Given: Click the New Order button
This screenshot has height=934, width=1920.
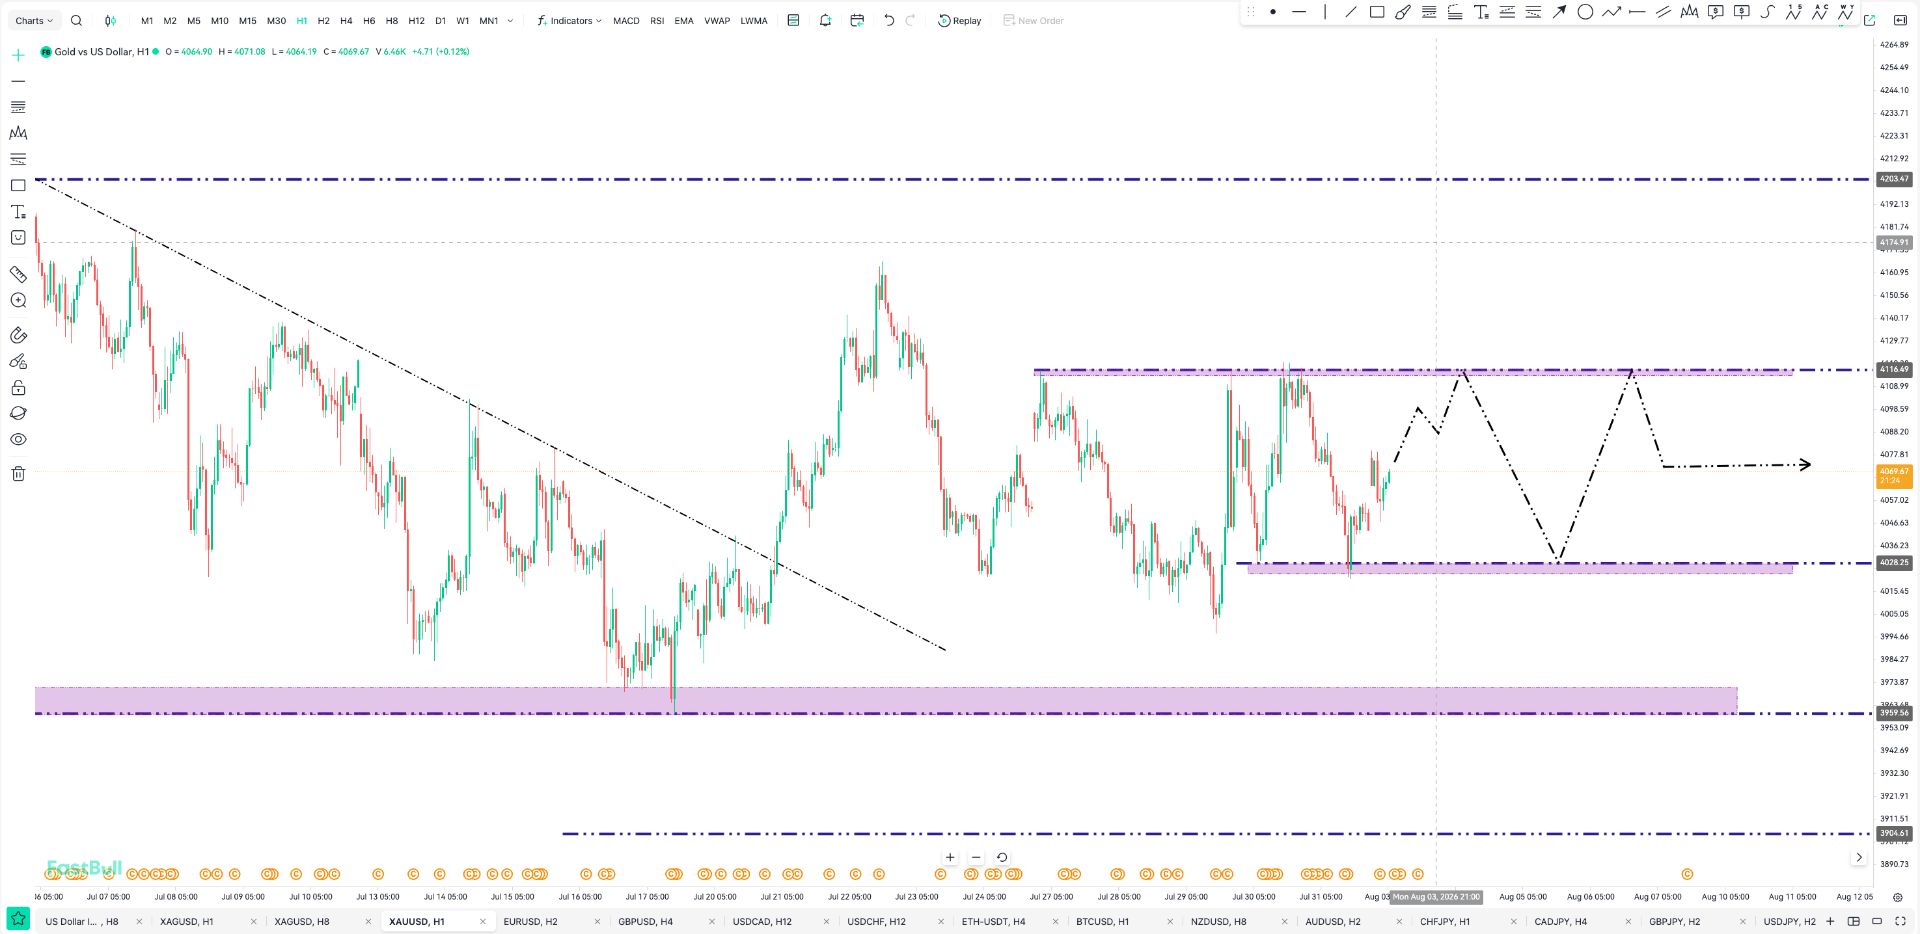Looking at the screenshot, I should (x=1033, y=21).
